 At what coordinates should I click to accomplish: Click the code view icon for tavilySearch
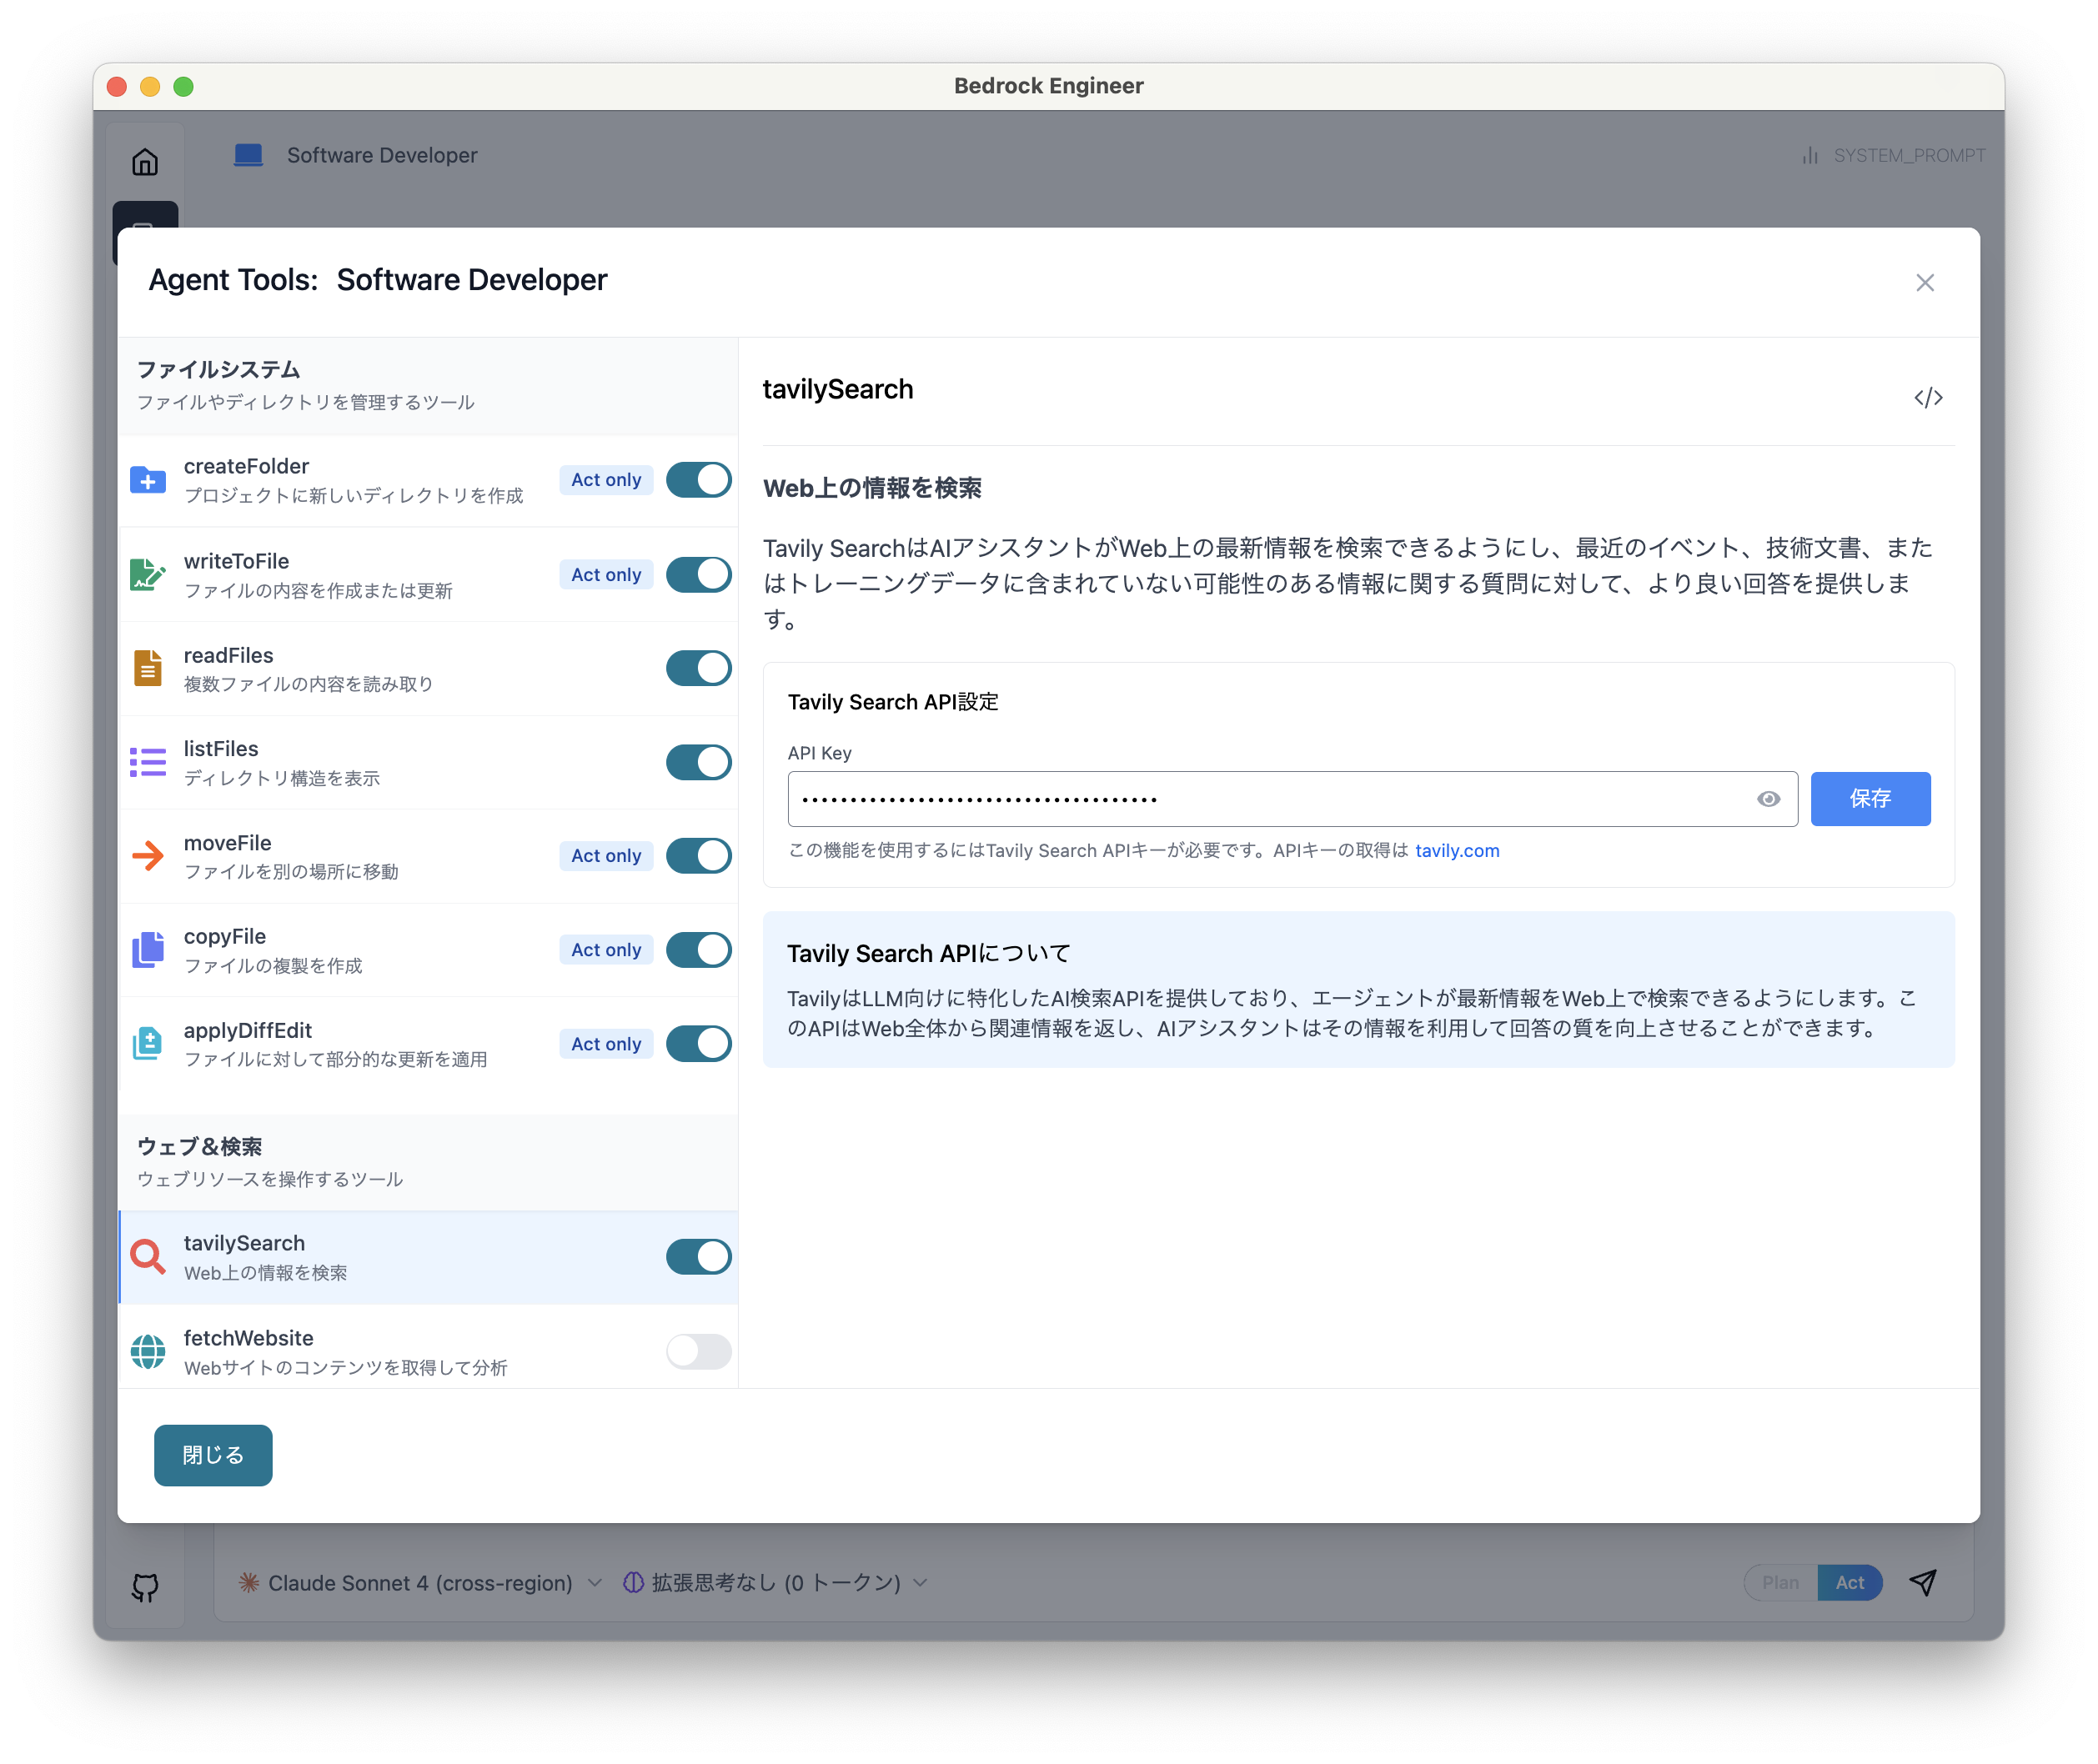(x=1928, y=398)
